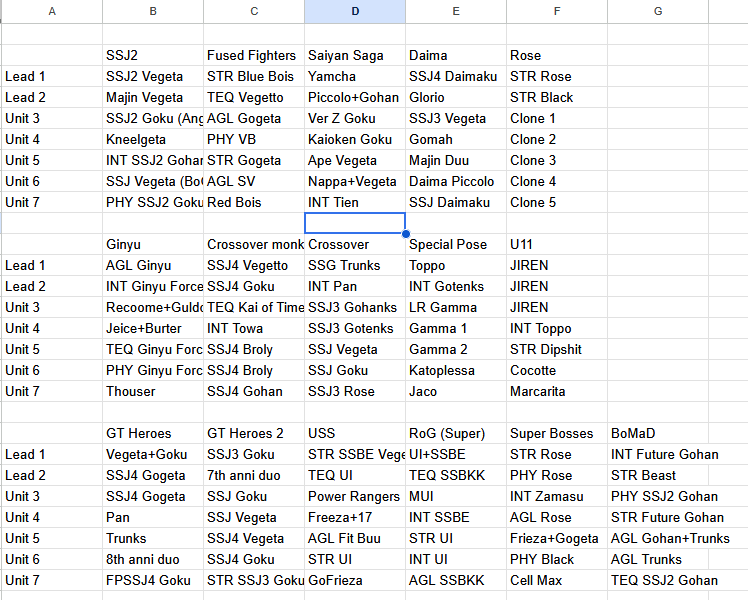Select the 'Clone 3' cell
Viewport: 748px width, 600px height.
(x=557, y=160)
